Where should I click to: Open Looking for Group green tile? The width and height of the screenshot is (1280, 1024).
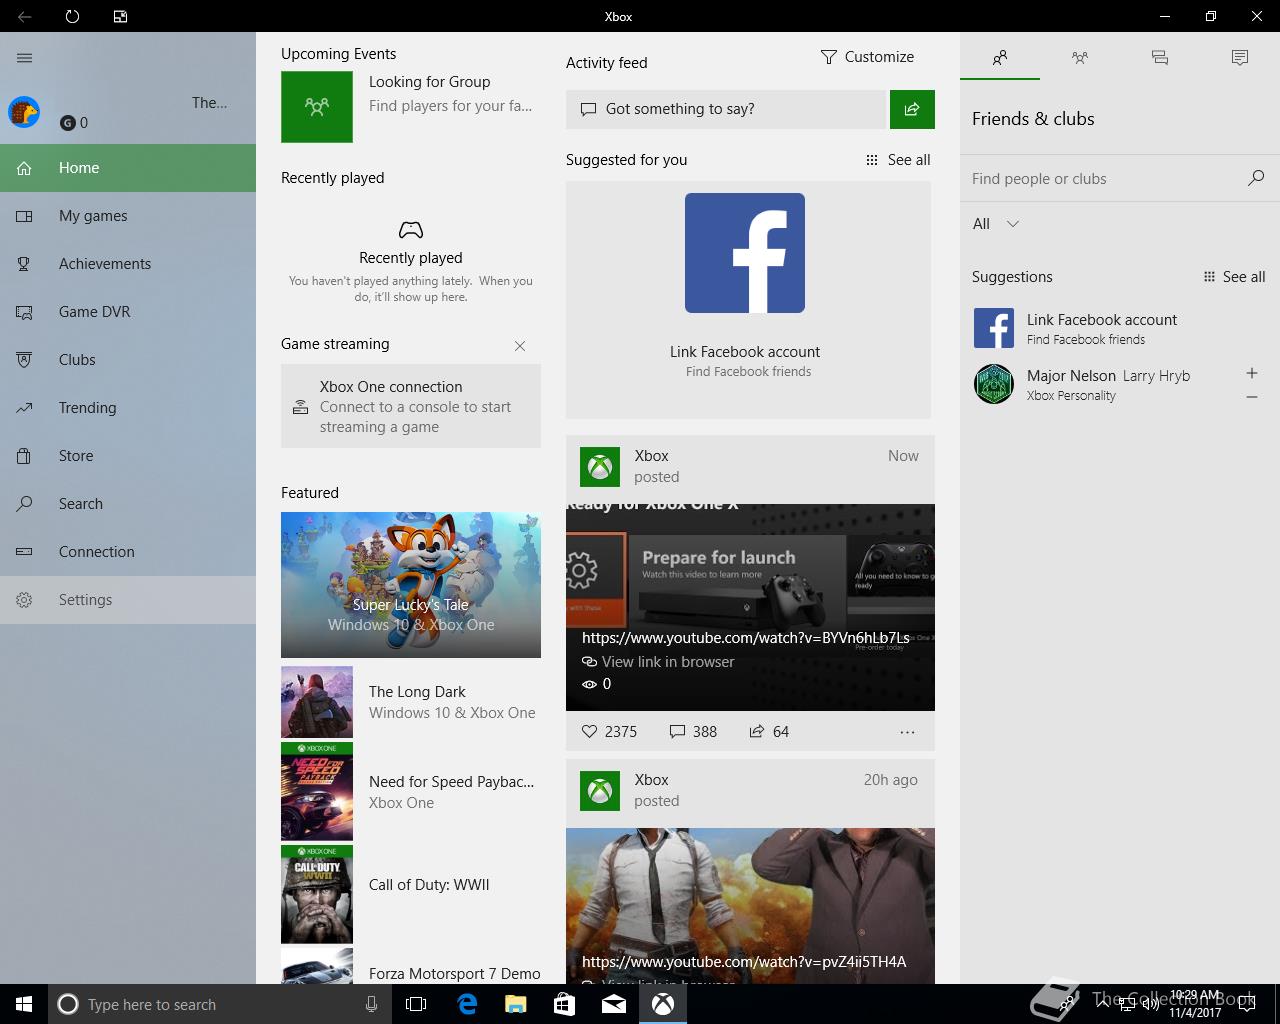pyautogui.click(x=317, y=106)
